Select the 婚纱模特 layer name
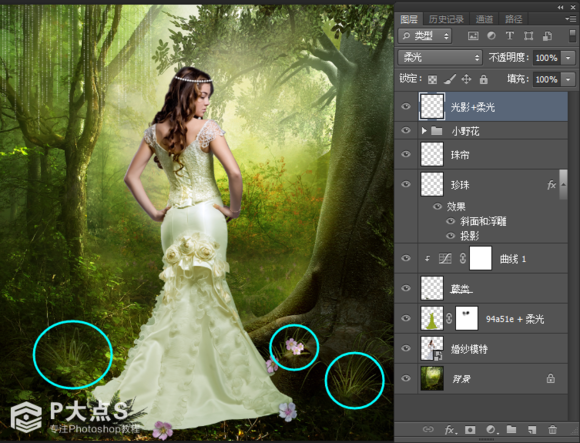This screenshot has width=580, height=443. pyautogui.click(x=469, y=349)
